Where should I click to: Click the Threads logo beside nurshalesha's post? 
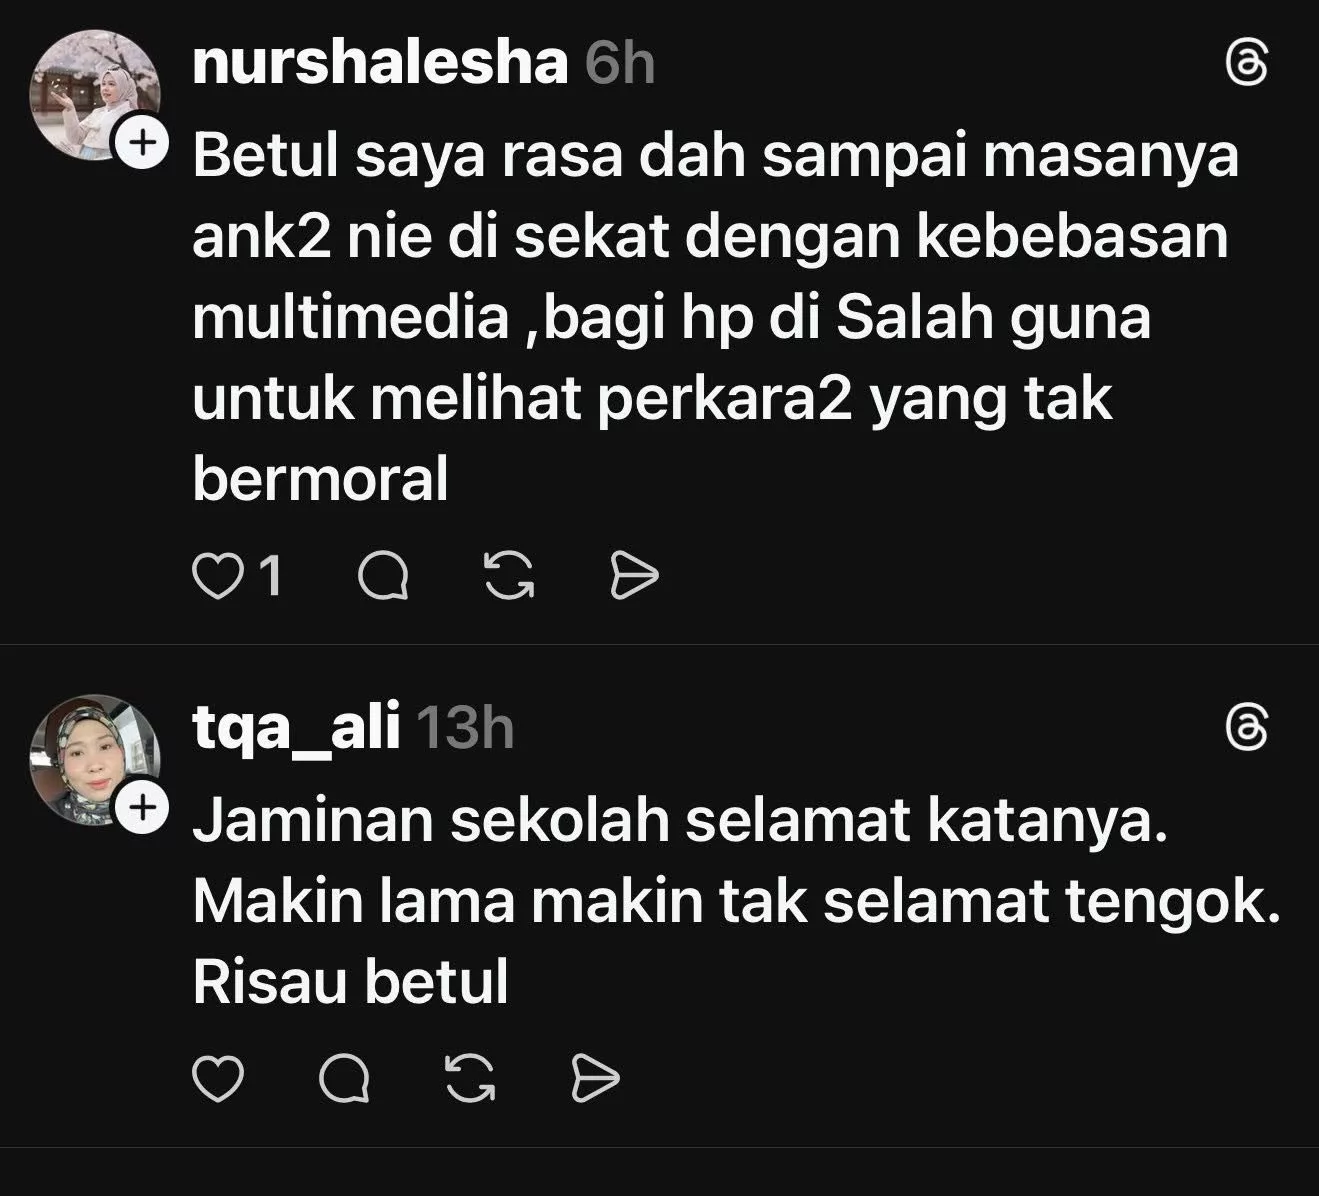[x=1246, y=66]
